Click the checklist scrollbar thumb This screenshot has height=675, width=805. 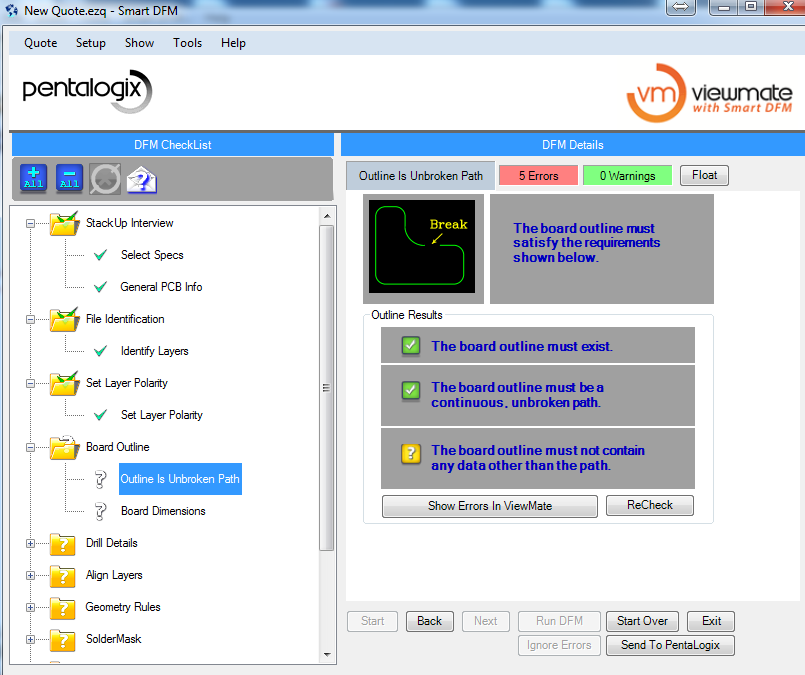(327, 388)
